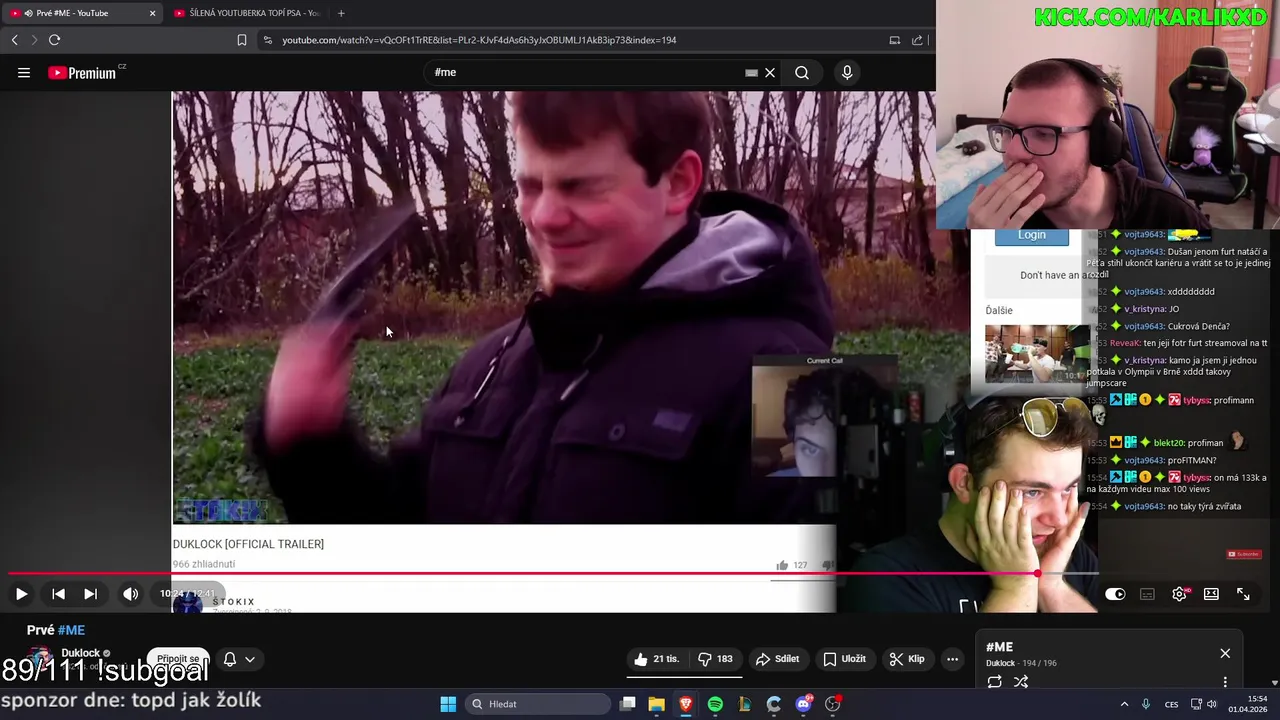The height and width of the screenshot is (720, 1280).
Task: Go back in browser history
Action: pos(14,40)
